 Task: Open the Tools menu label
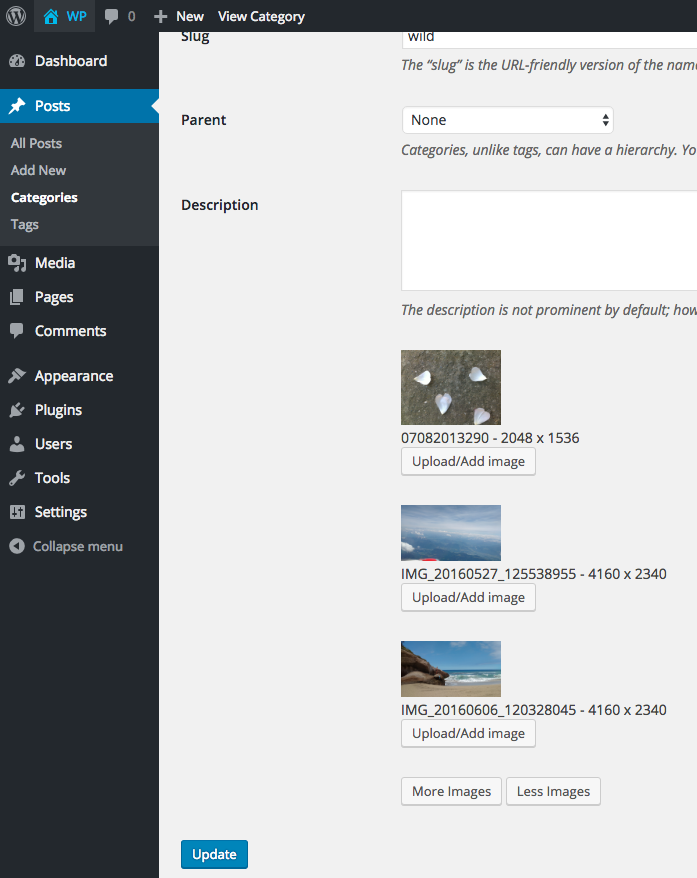[52, 478]
